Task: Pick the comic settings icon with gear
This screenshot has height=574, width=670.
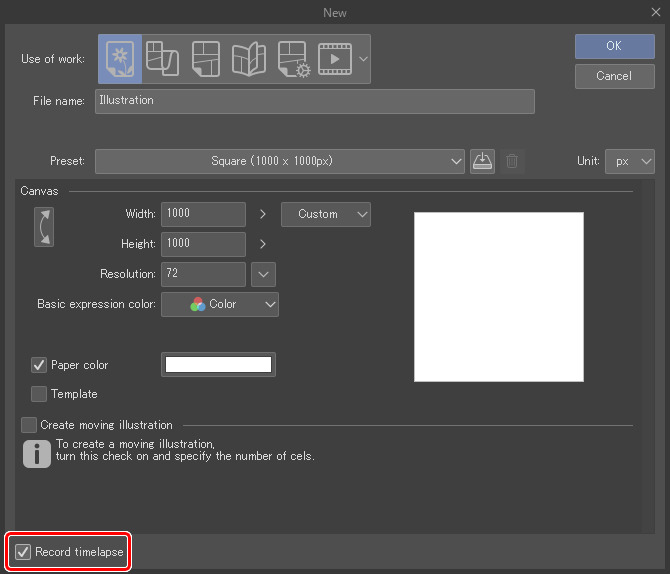Action: click(292, 59)
